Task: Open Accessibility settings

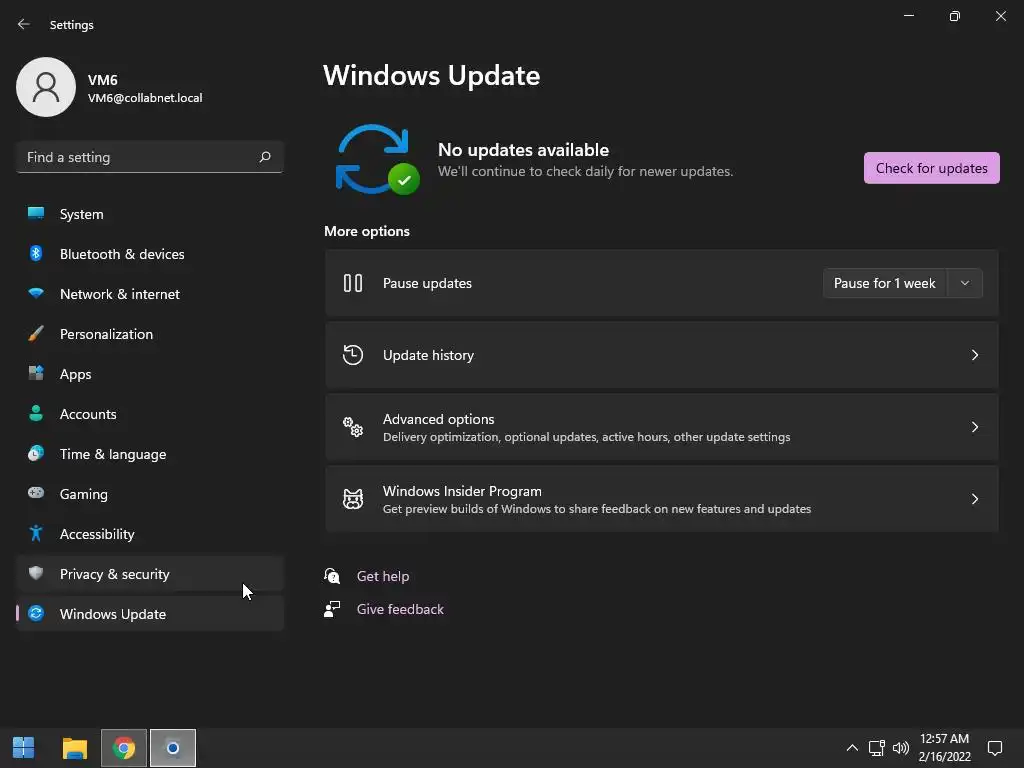Action: point(150,534)
